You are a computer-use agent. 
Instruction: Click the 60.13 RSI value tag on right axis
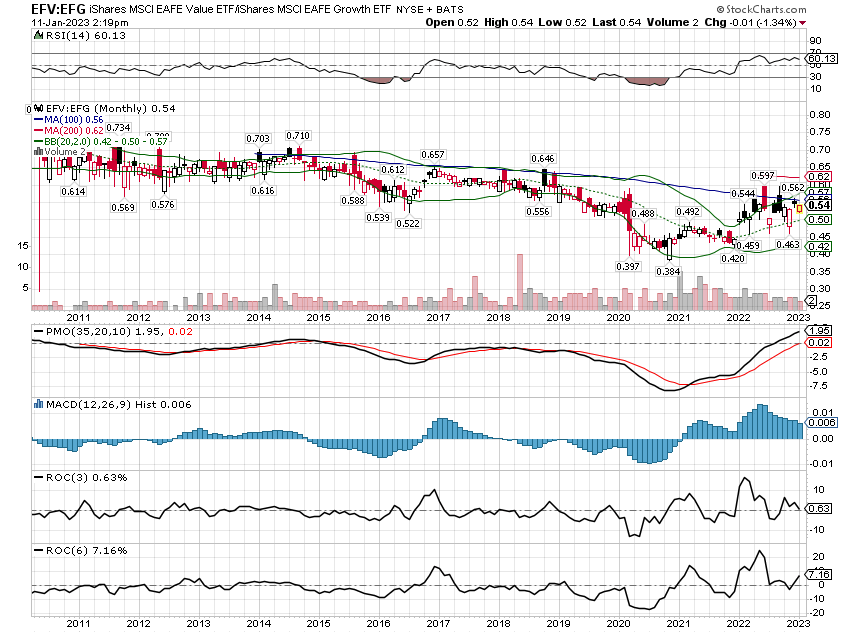click(x=822, y=59)
